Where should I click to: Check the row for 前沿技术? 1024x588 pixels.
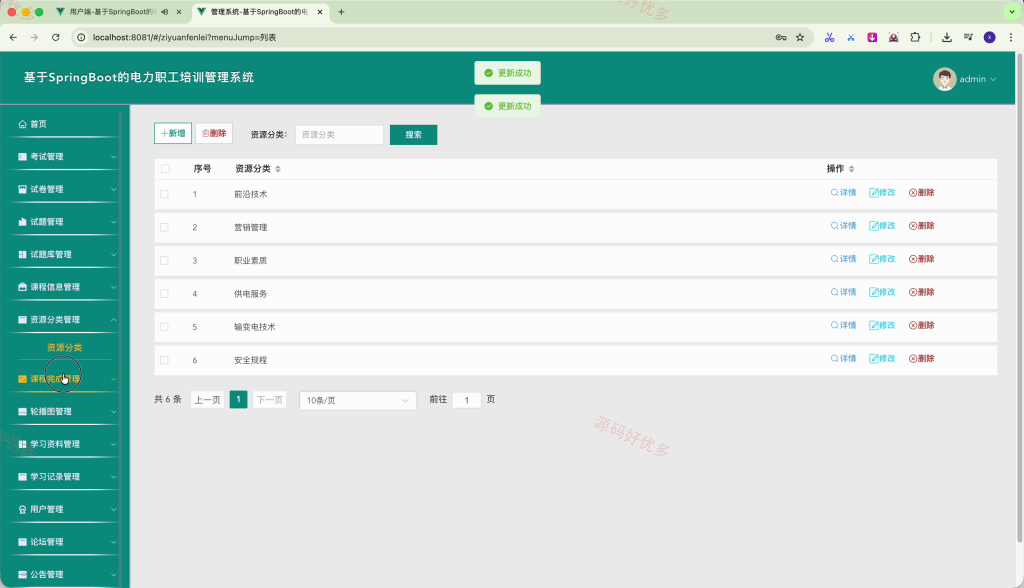pyautogui.click(x=165, y=194)
